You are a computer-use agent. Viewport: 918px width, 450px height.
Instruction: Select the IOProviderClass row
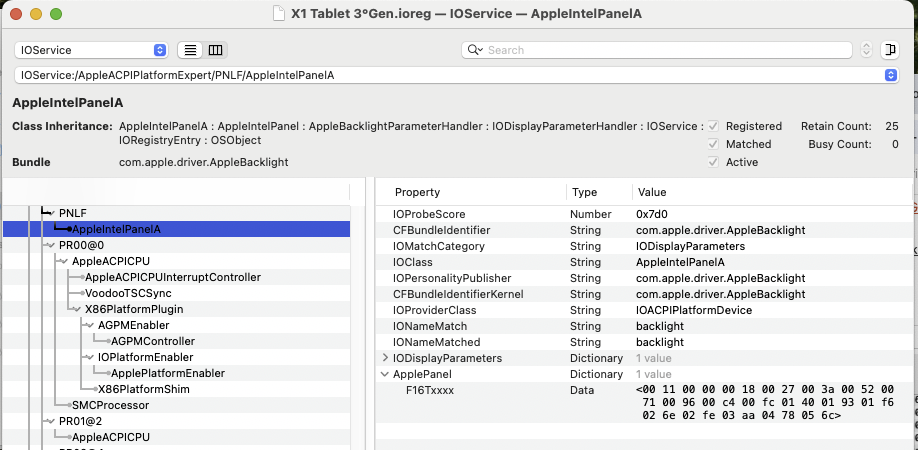coord(644,310)
